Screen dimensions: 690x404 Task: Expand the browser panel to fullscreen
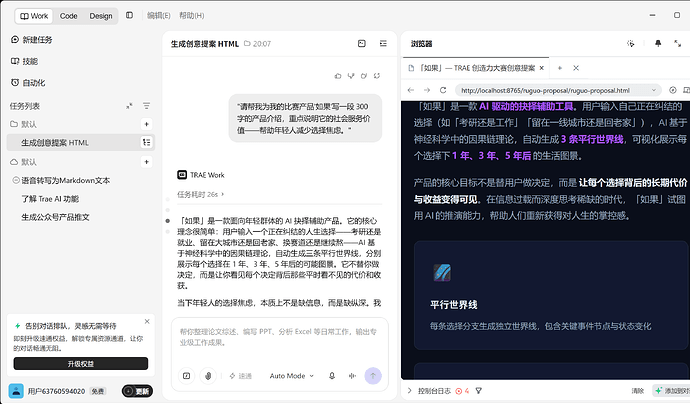678,44
